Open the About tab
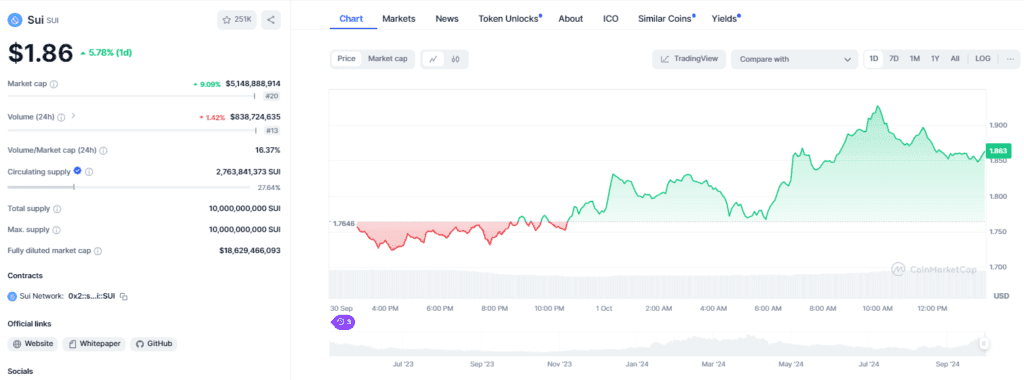Screen dimensions: 1024x380 pos(571,18)
